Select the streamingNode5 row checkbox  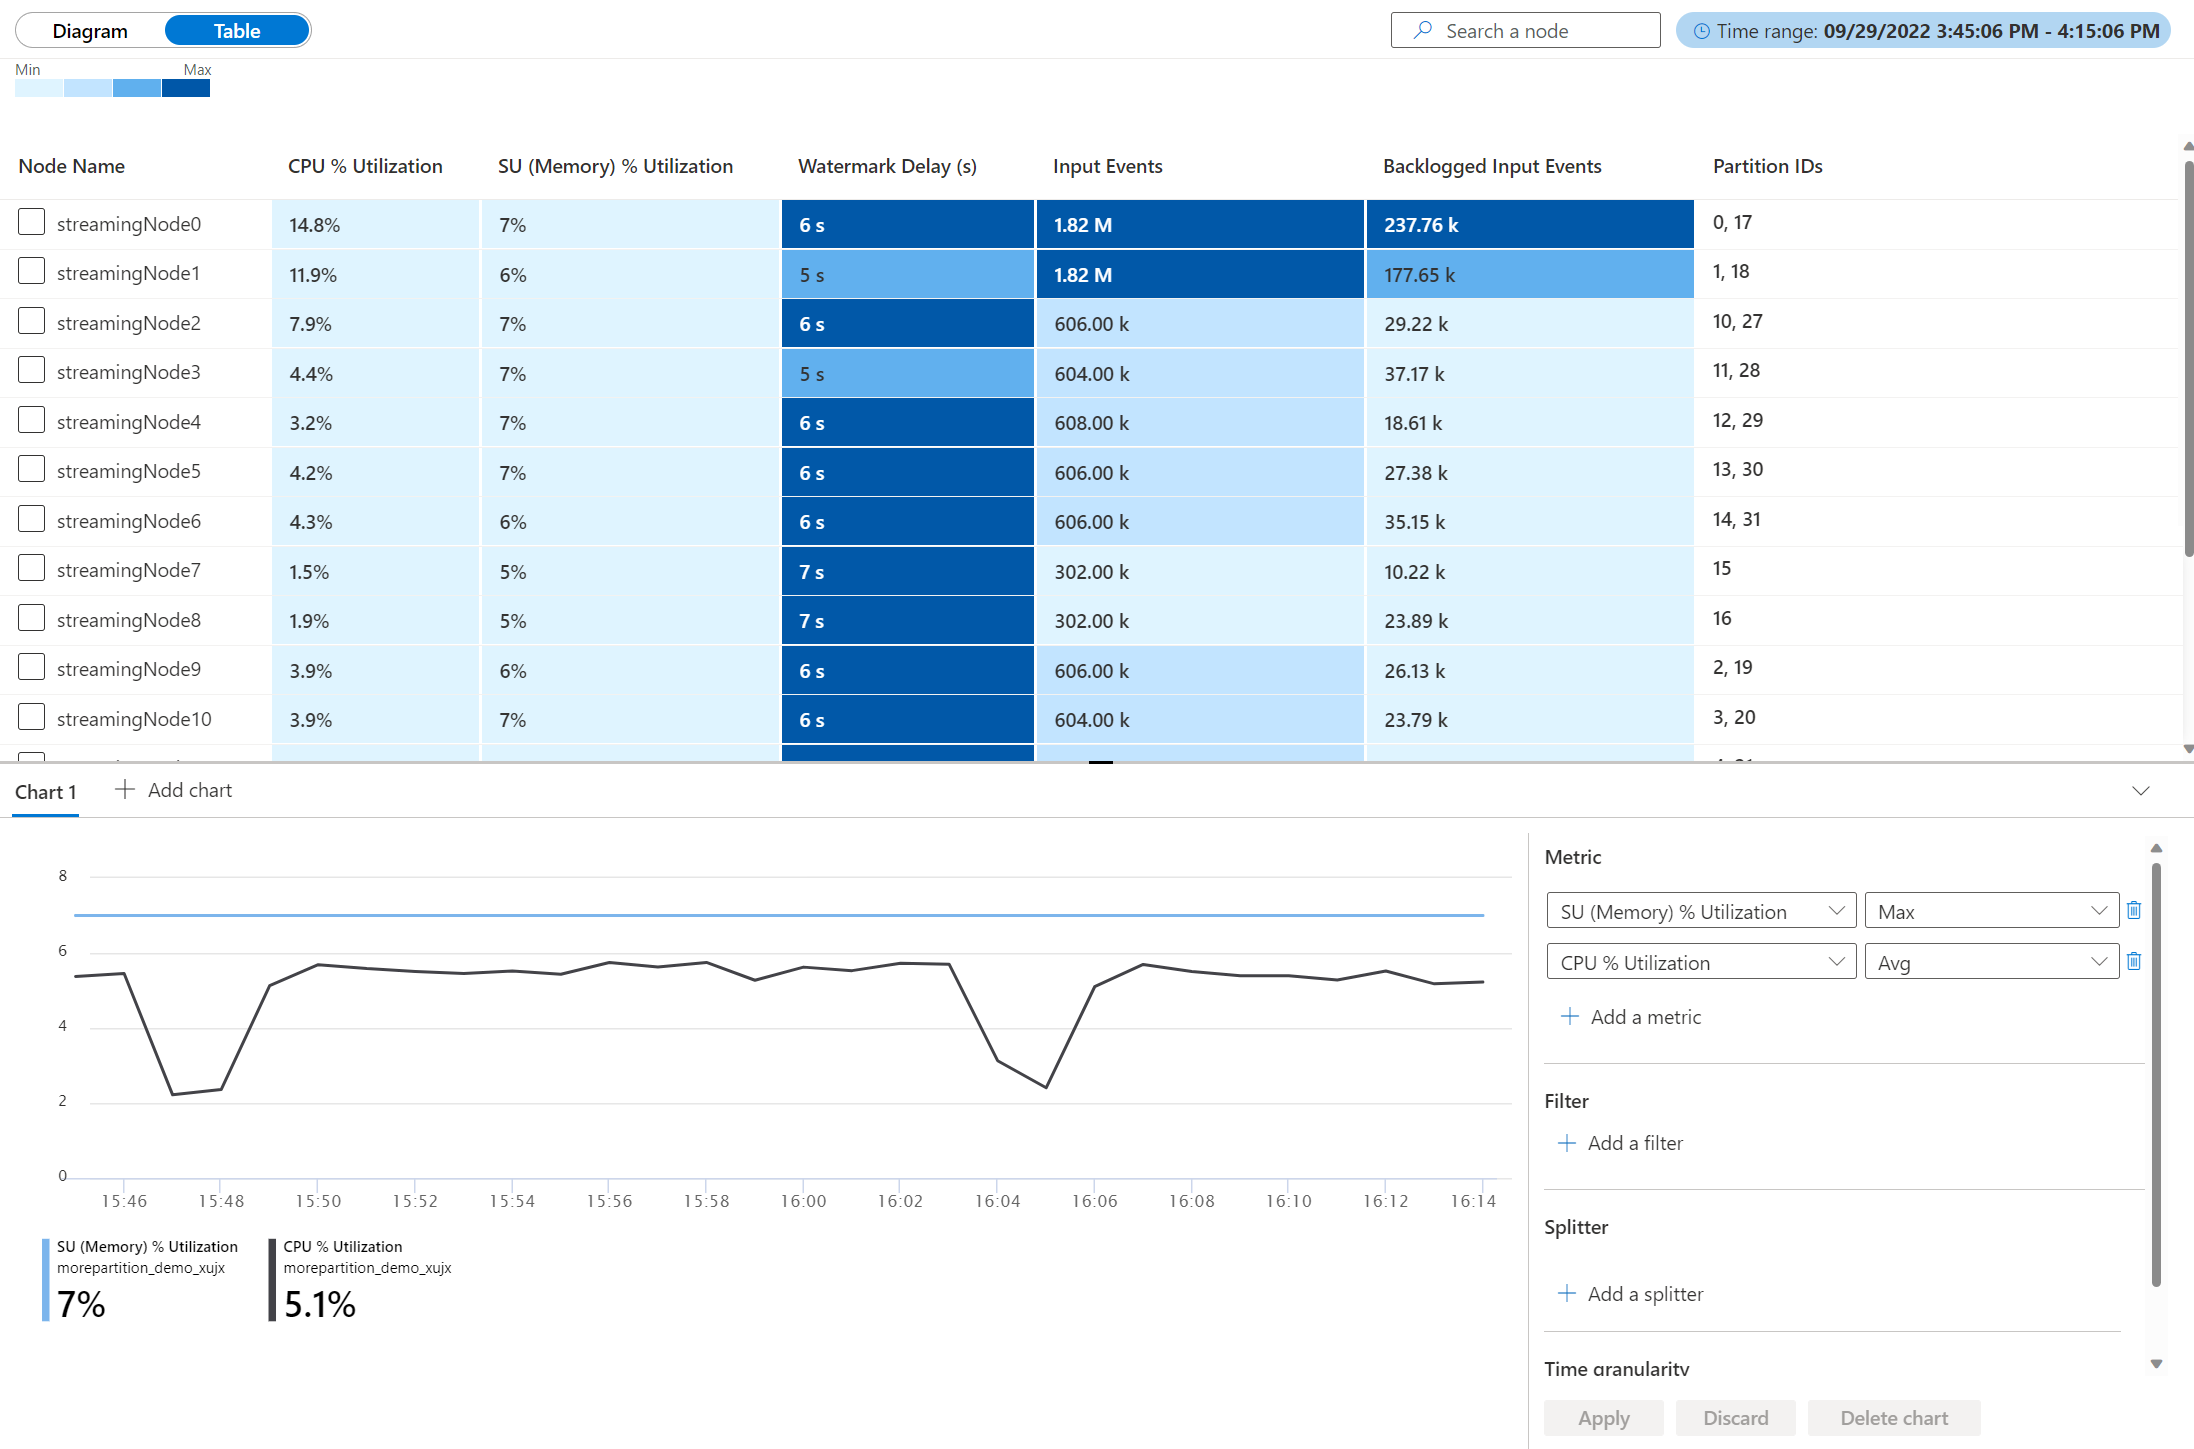32,469
